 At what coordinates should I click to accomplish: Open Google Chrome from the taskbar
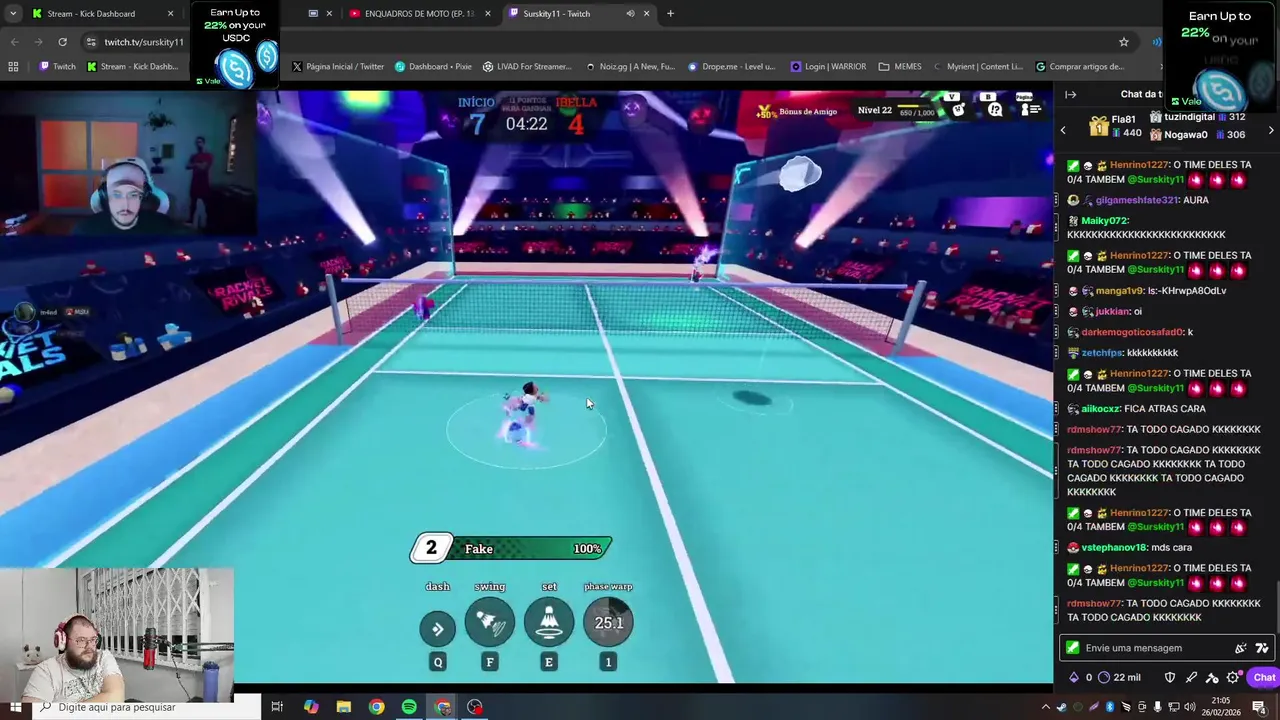pyautogui.click(x=376, y=707)
